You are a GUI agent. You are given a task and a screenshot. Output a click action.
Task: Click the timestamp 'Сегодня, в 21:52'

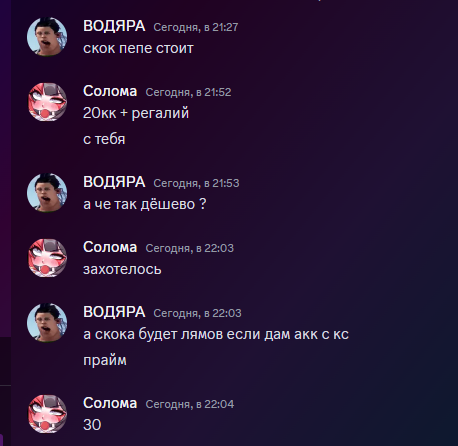pyautogui.click(x=188, y=92)
